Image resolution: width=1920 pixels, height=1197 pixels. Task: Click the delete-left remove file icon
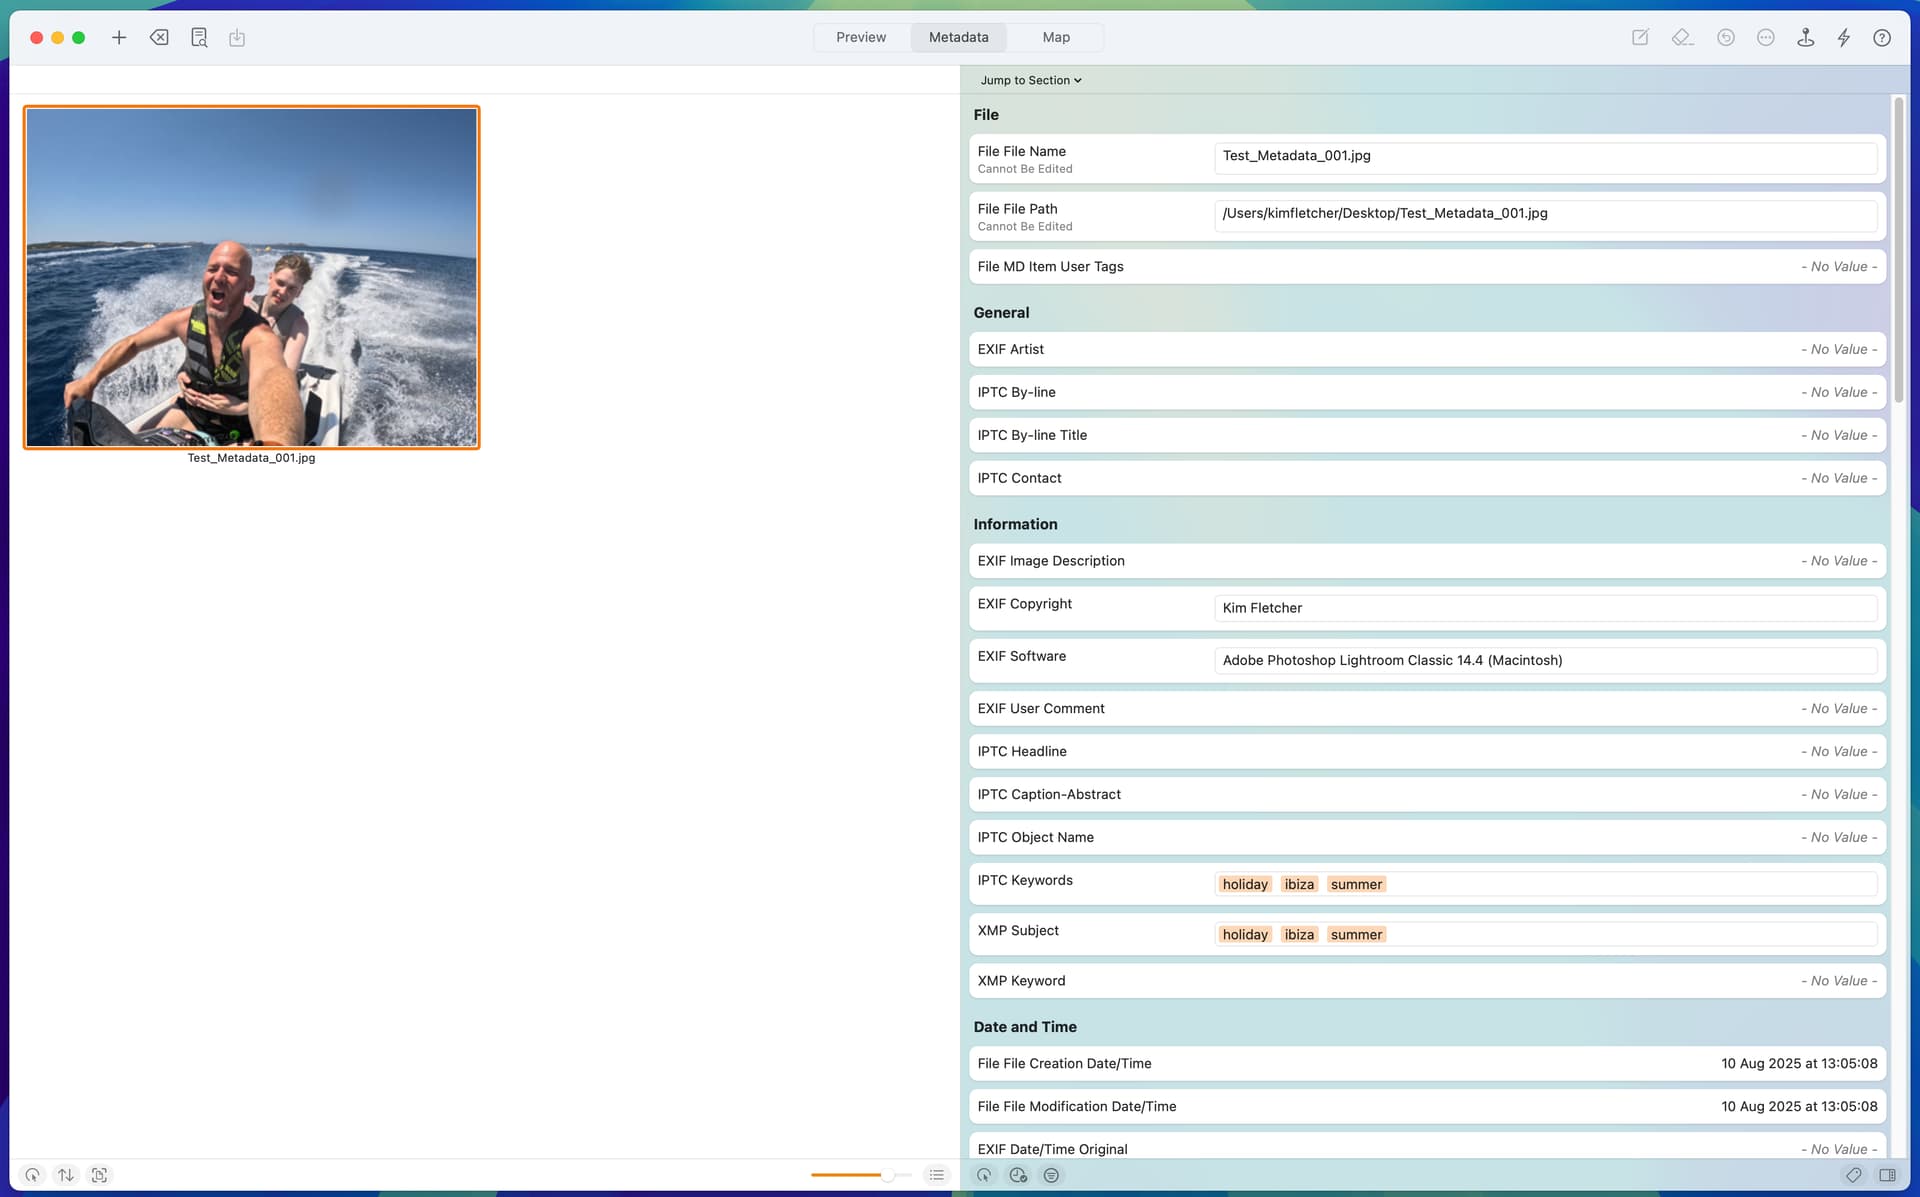(x=159, y=37)
